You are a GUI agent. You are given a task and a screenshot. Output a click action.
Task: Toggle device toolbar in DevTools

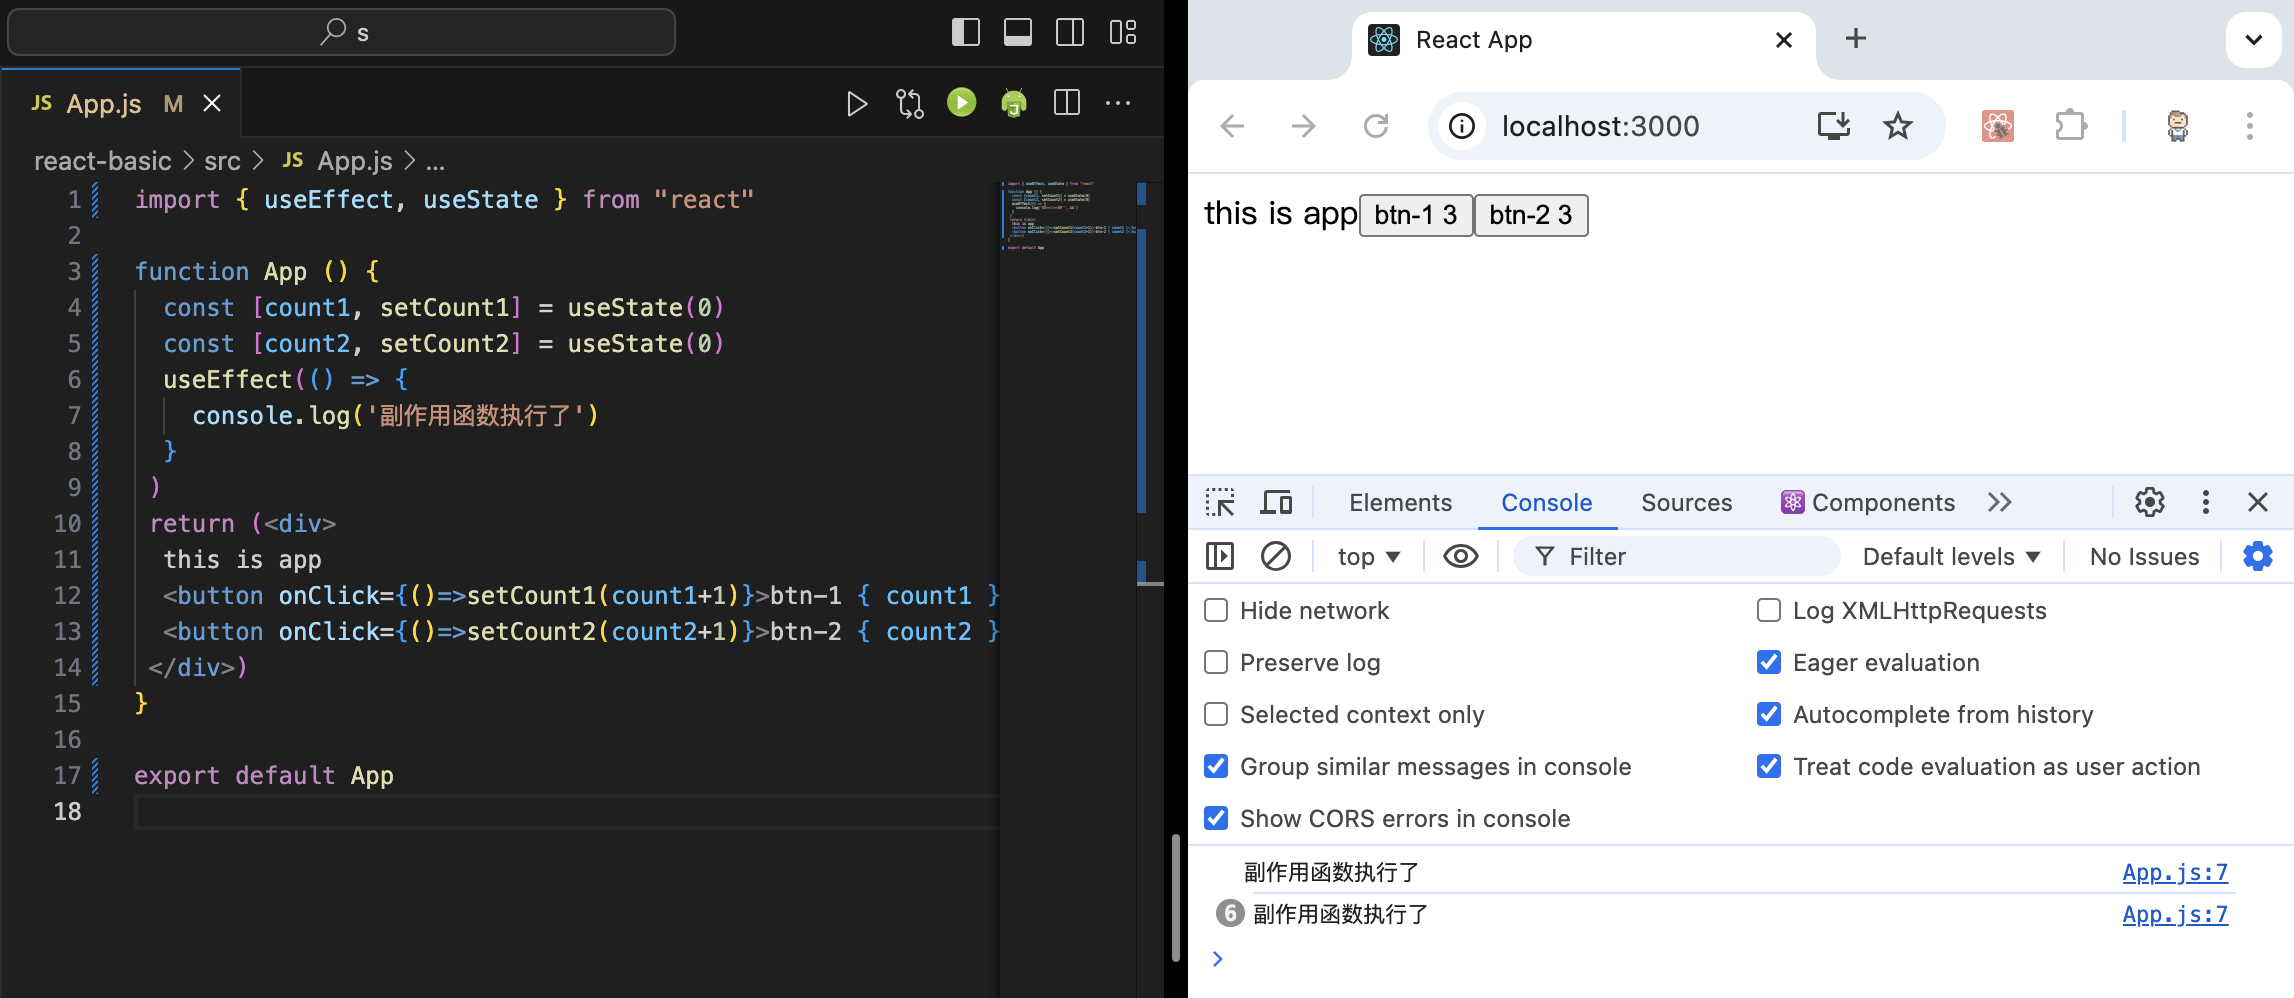click(1275, 502)
